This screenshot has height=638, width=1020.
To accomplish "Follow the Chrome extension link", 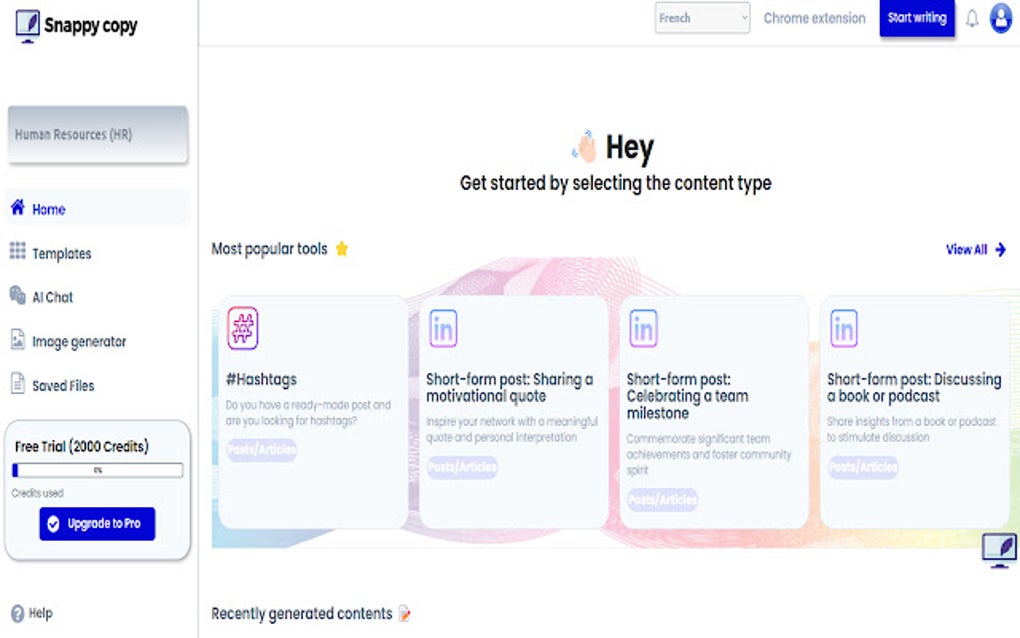I will 814,18.
